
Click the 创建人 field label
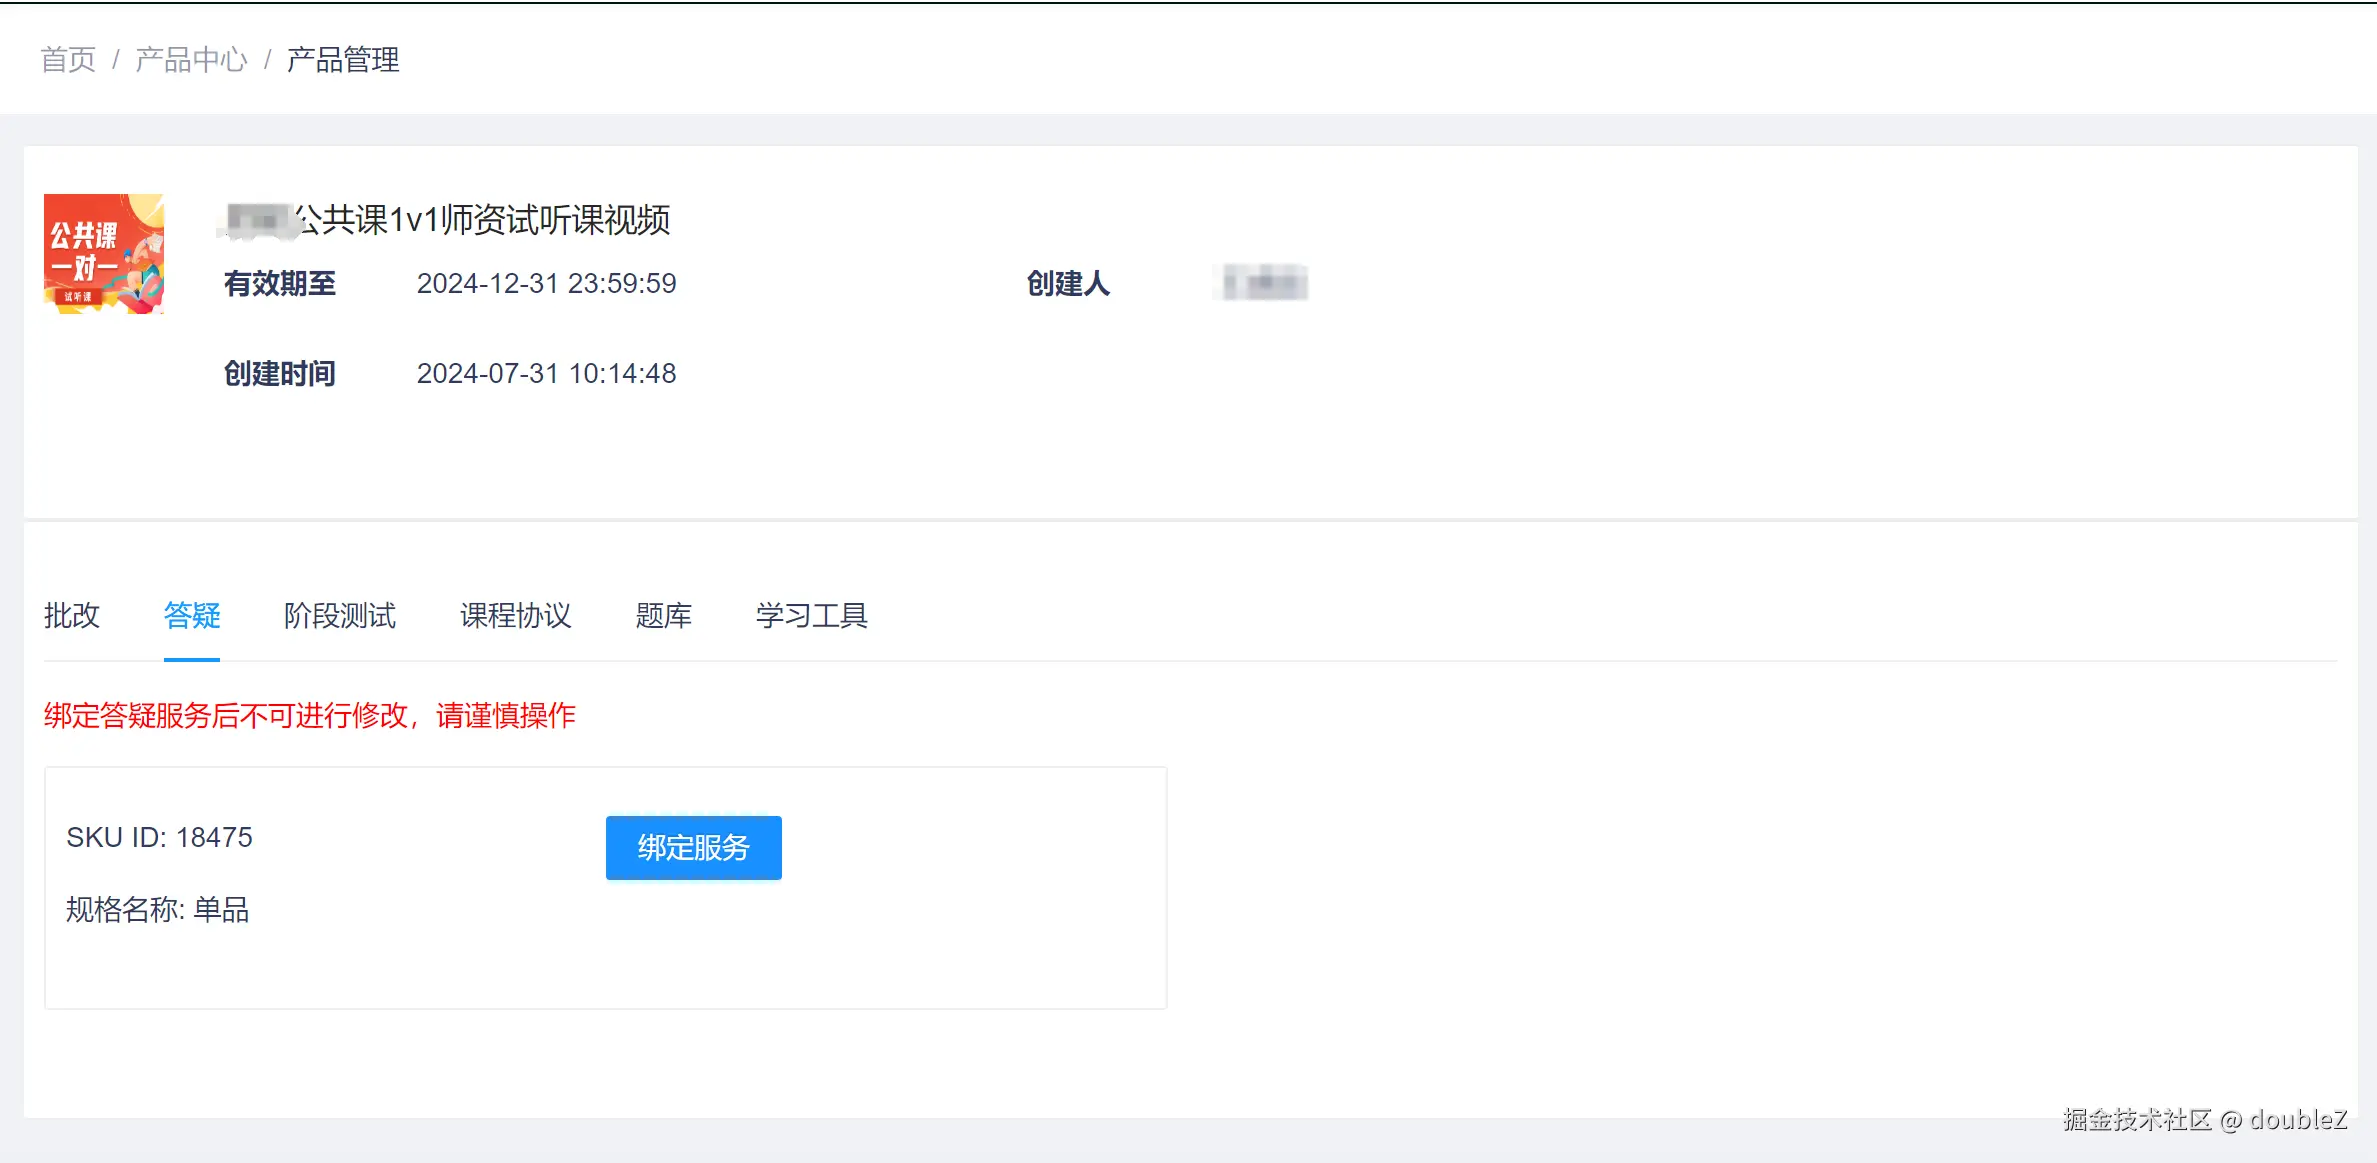1068,284
